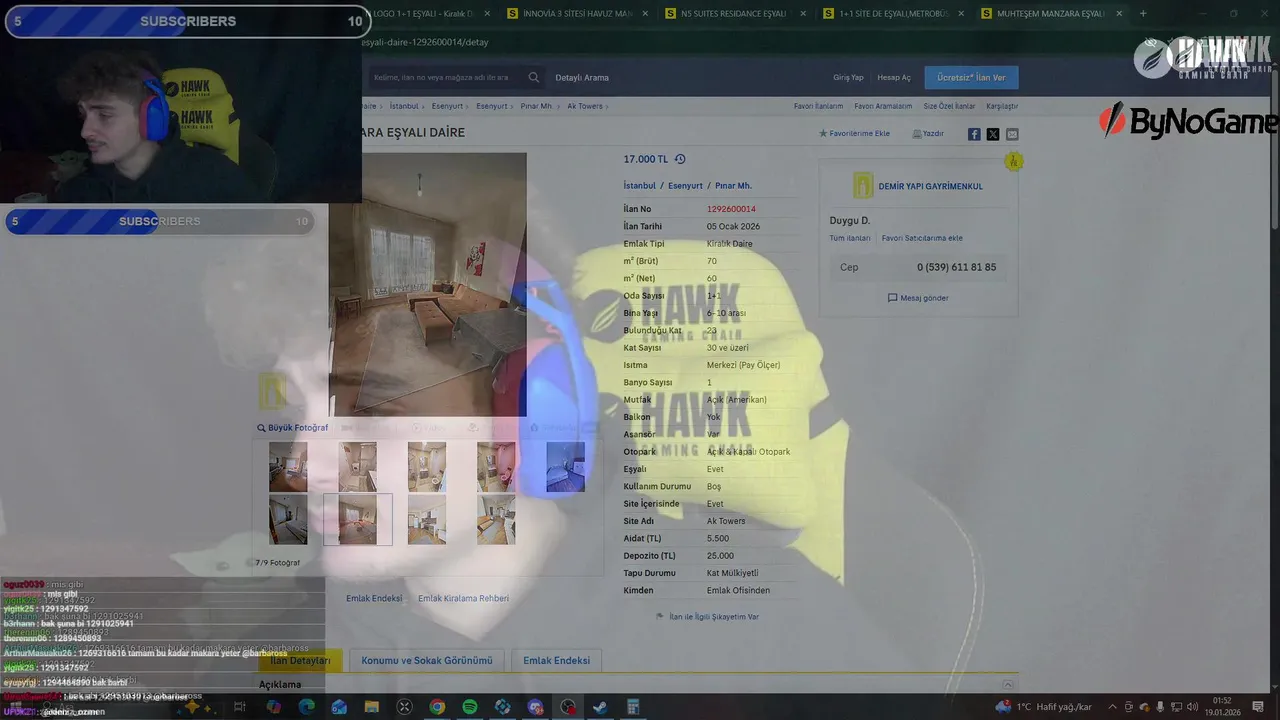The height and width of the screenshot is (720, 1280).
Task: Open Favori İlanlarım link
Action: pos(818,106)
